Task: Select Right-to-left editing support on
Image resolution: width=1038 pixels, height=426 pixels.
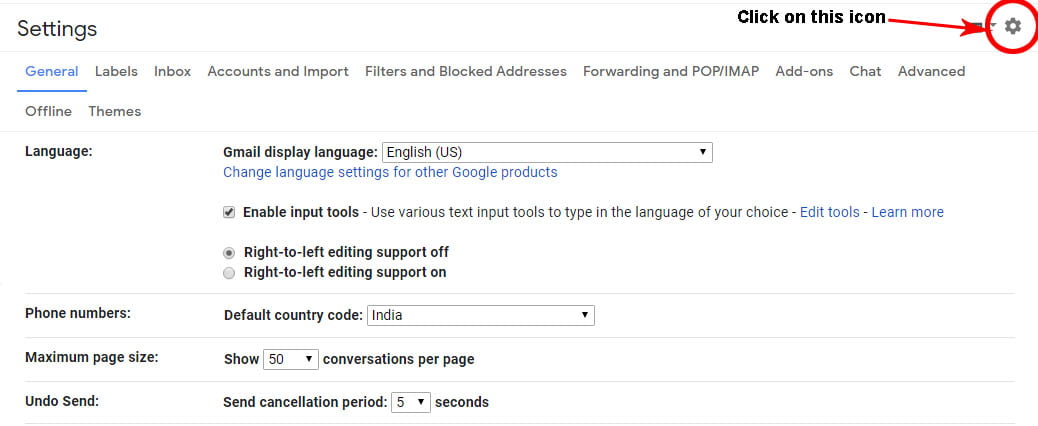Action: pos(229,273)
